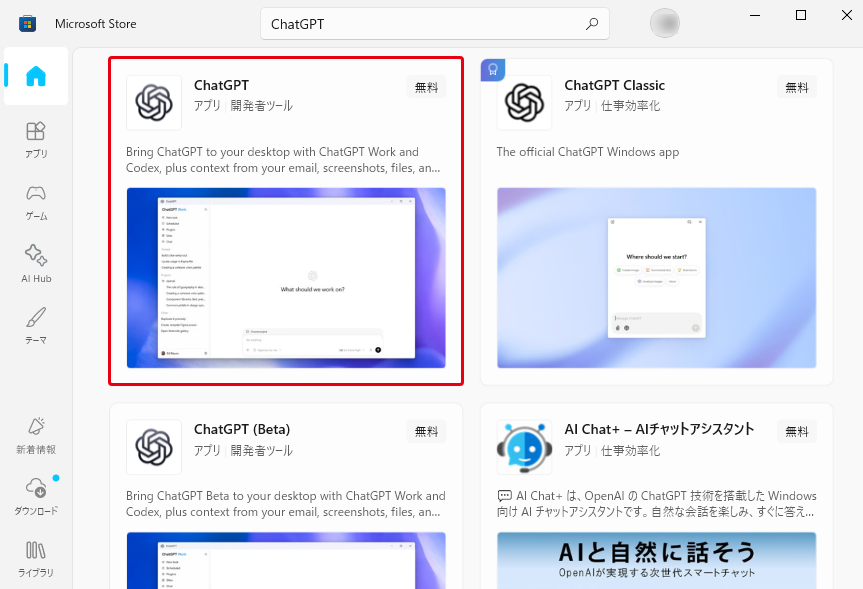Click the Microsoft Store title text
This screenshot has height=589, width=863.
[96, 24]
